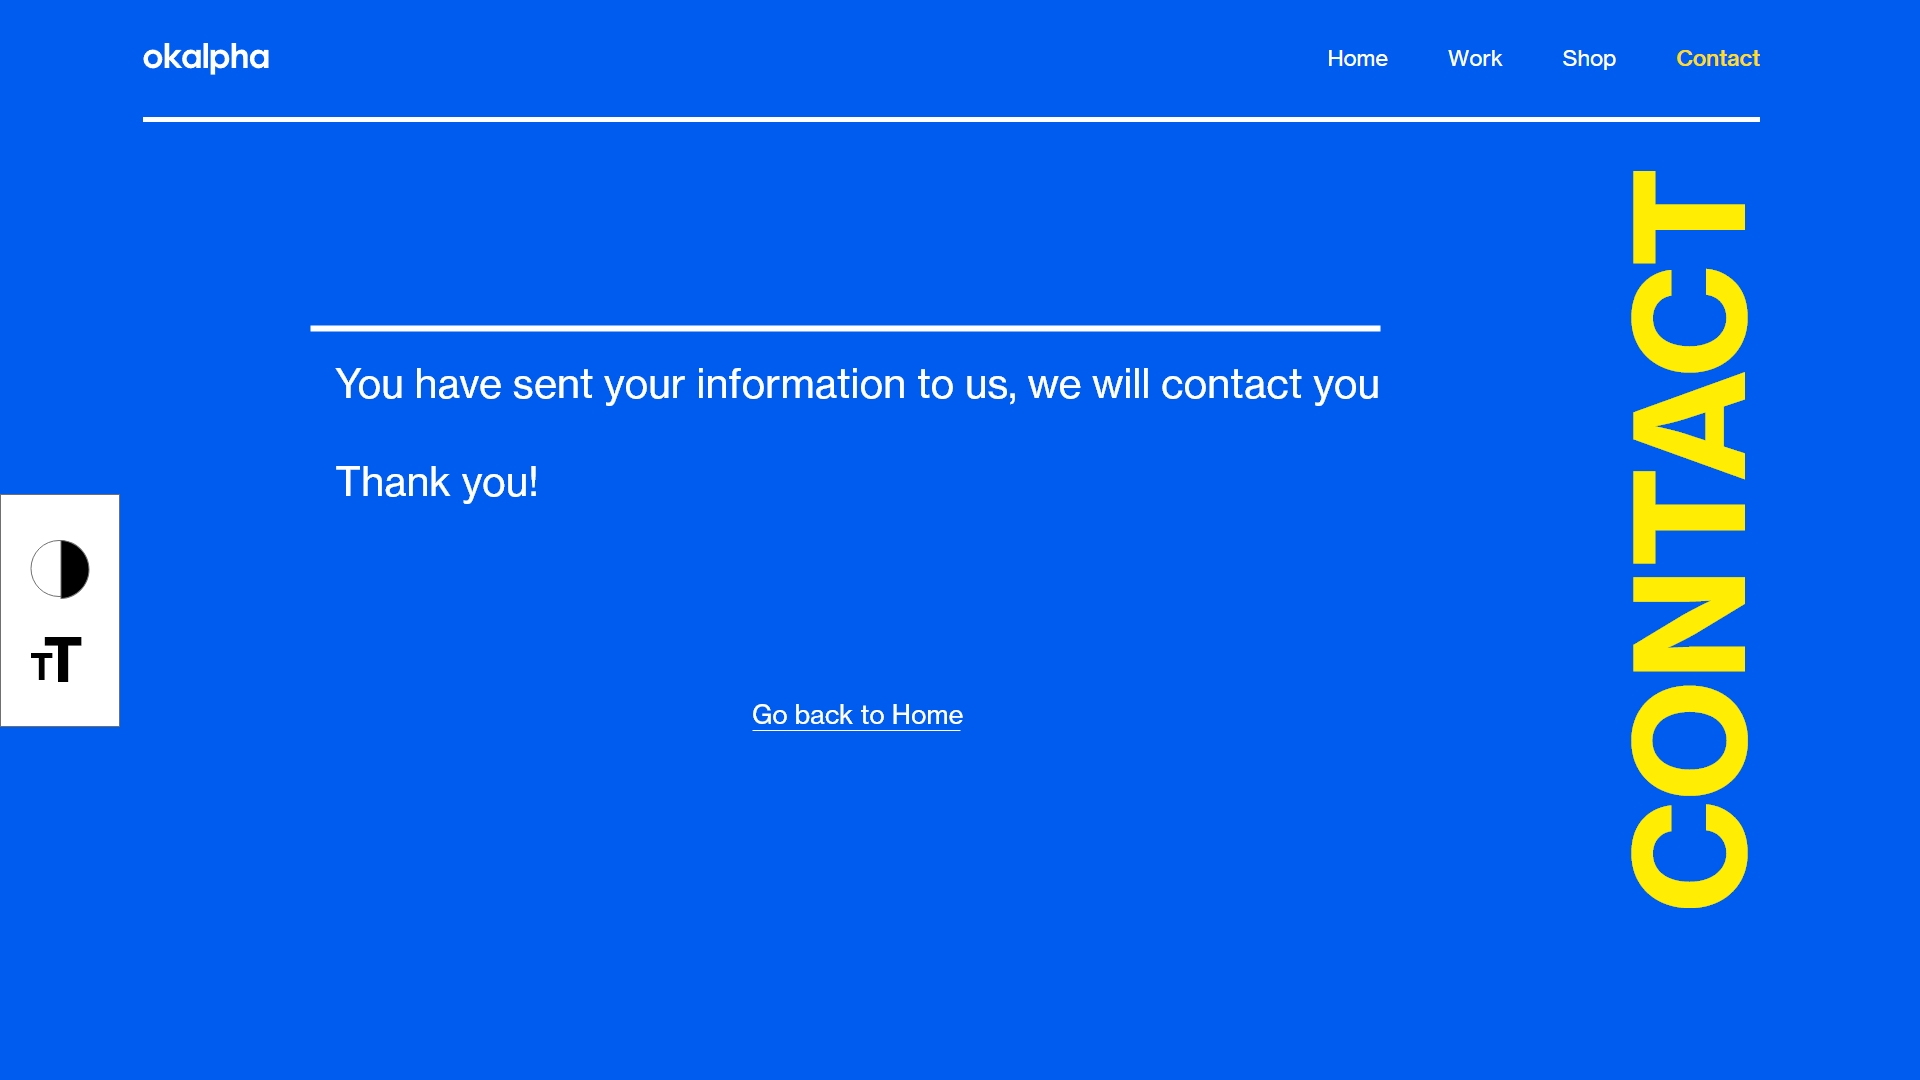Click the white line above the confirmation message

(x=845, y=328)
